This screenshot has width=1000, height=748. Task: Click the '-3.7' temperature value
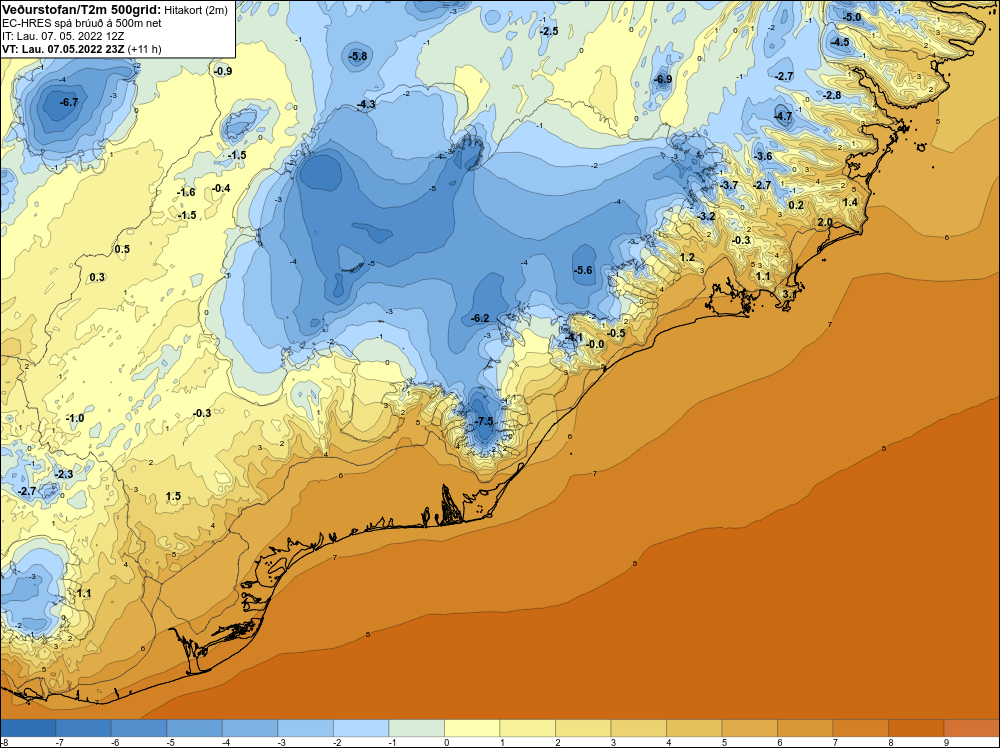pyautogui.click(x=729, y=185)
